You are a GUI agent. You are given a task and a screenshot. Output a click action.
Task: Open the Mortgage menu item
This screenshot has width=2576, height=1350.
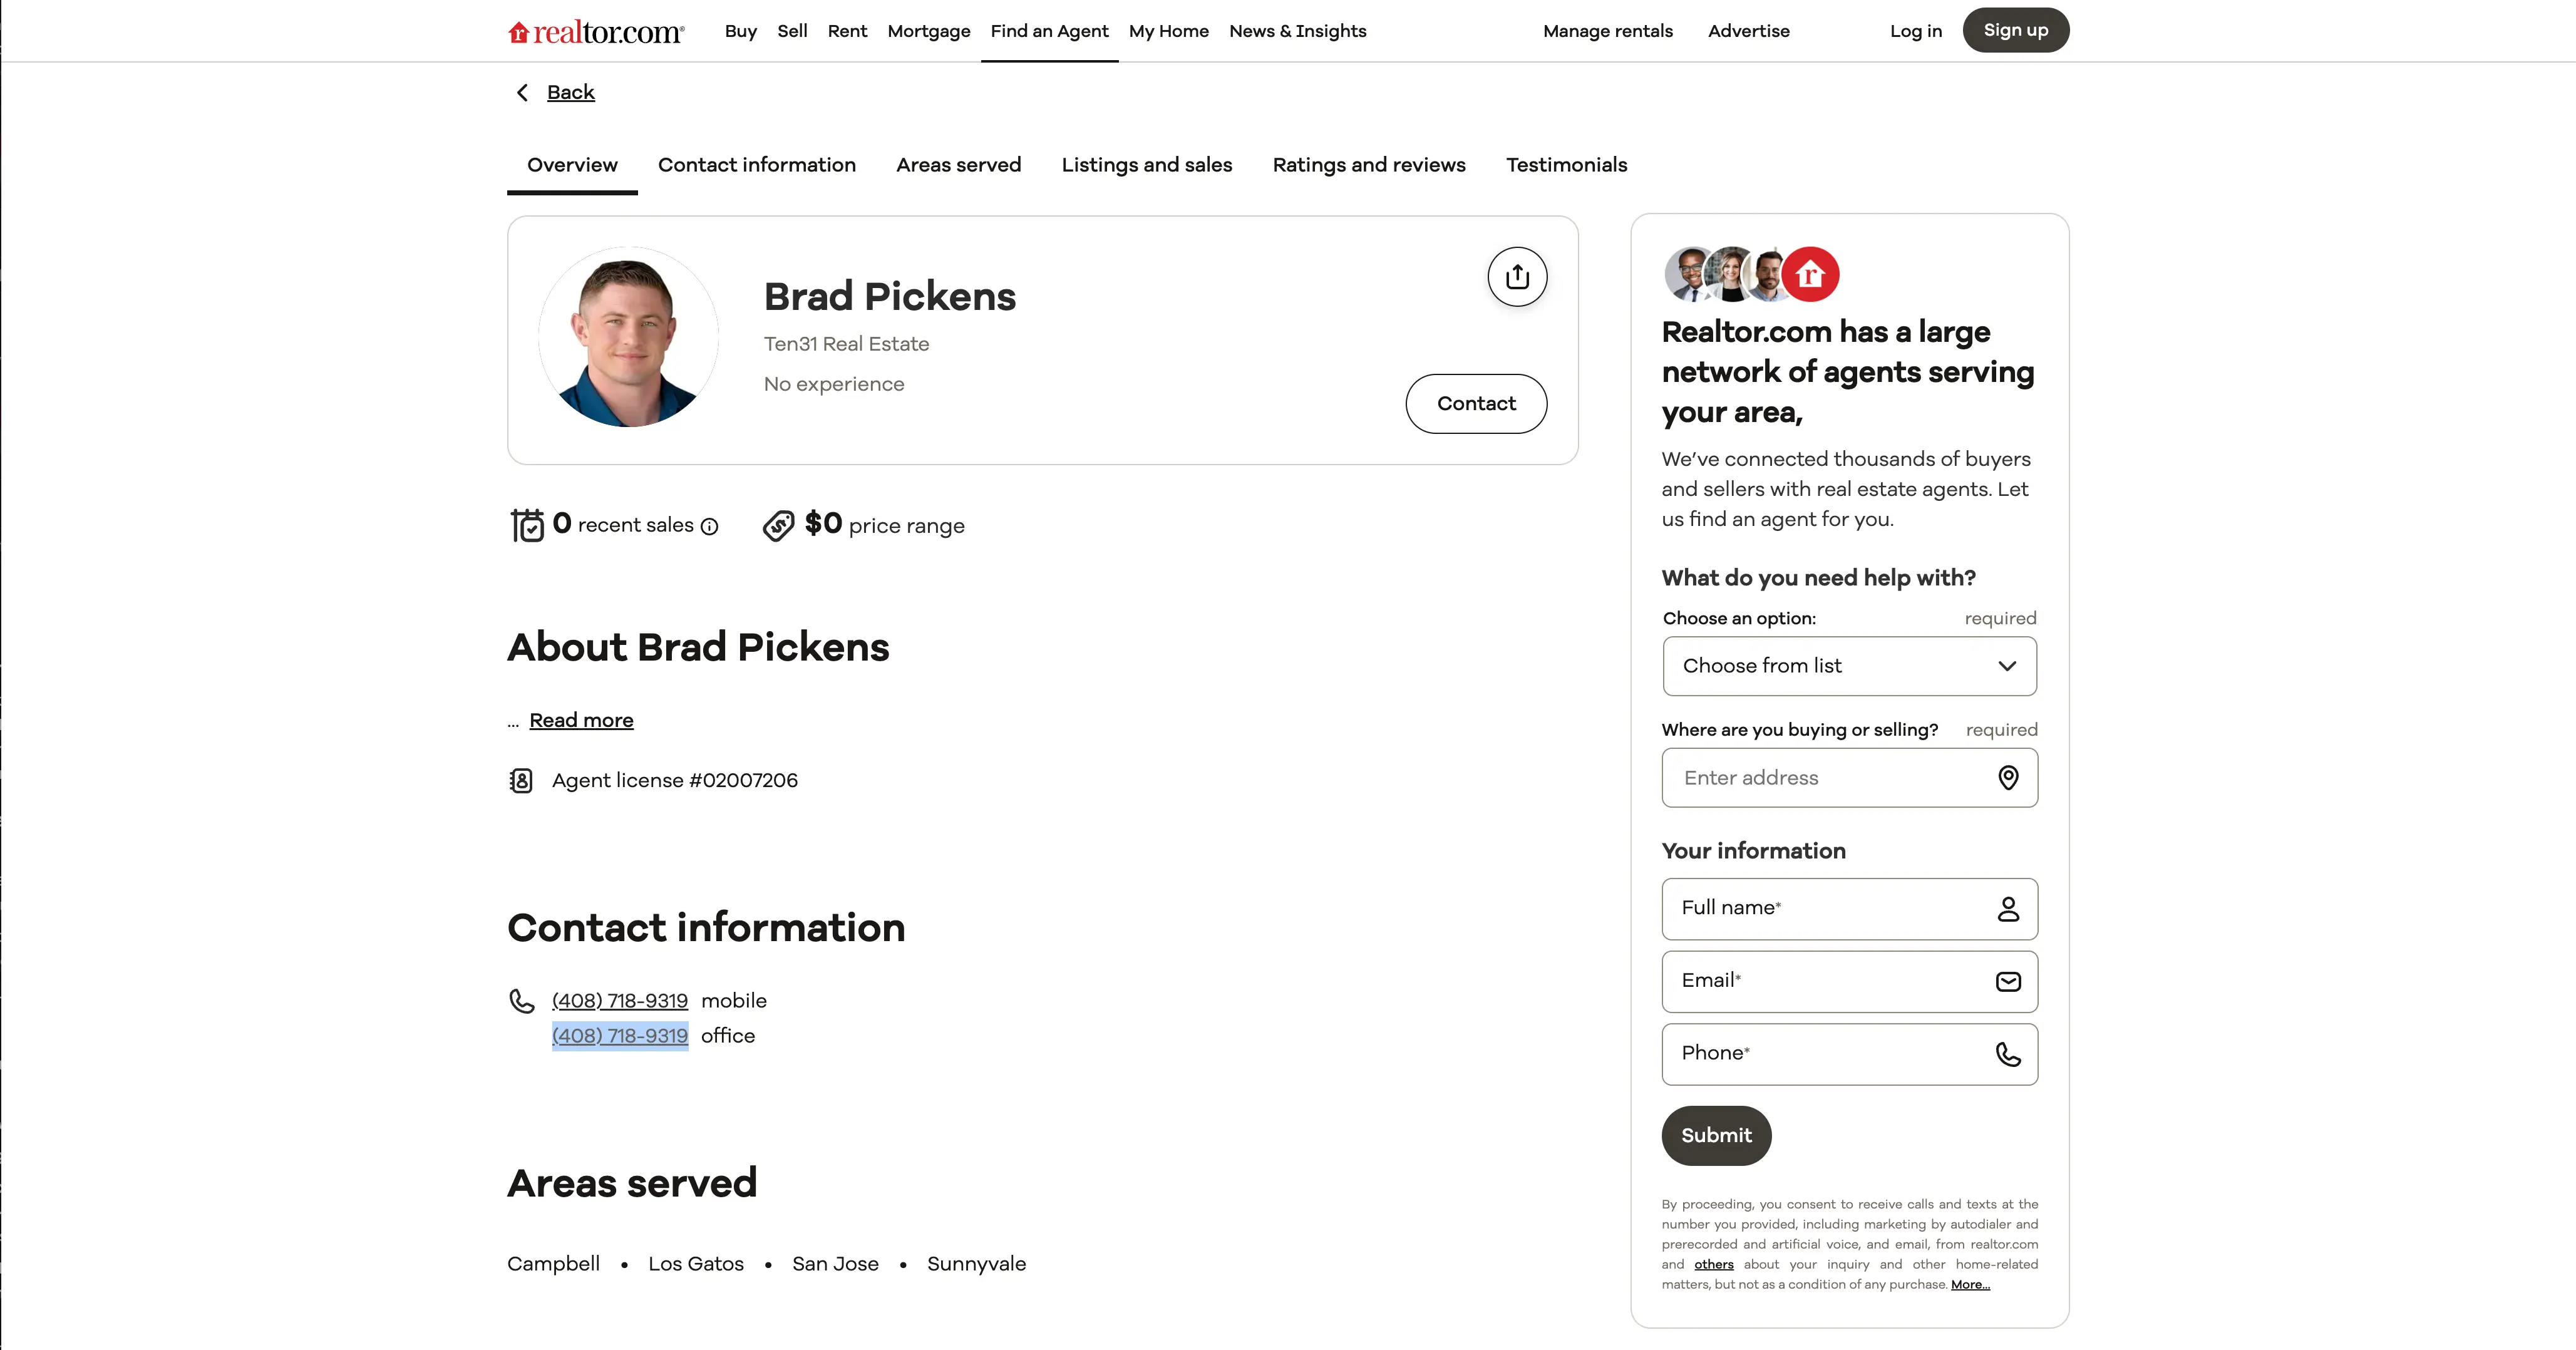928,31
